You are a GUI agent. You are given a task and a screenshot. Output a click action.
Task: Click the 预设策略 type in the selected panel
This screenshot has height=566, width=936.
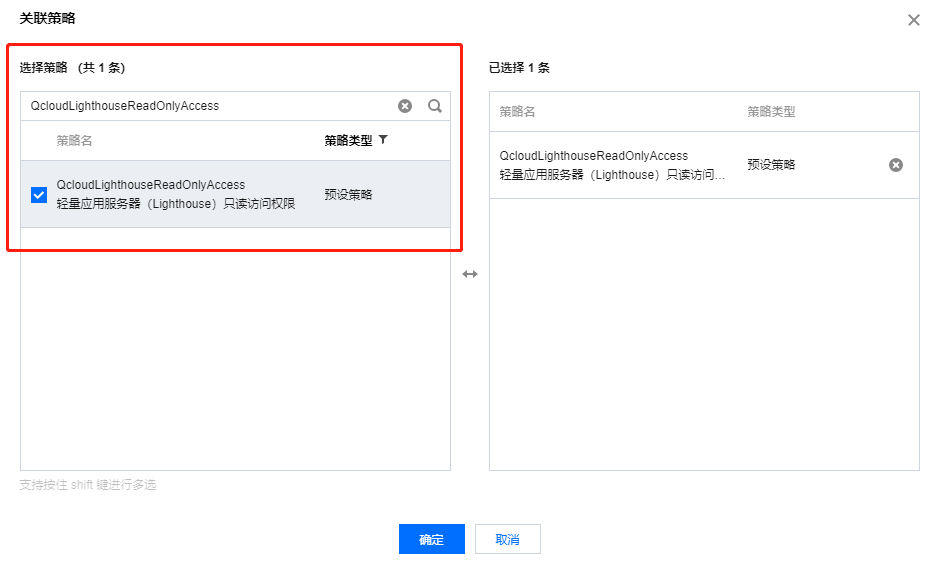[771, 165]
